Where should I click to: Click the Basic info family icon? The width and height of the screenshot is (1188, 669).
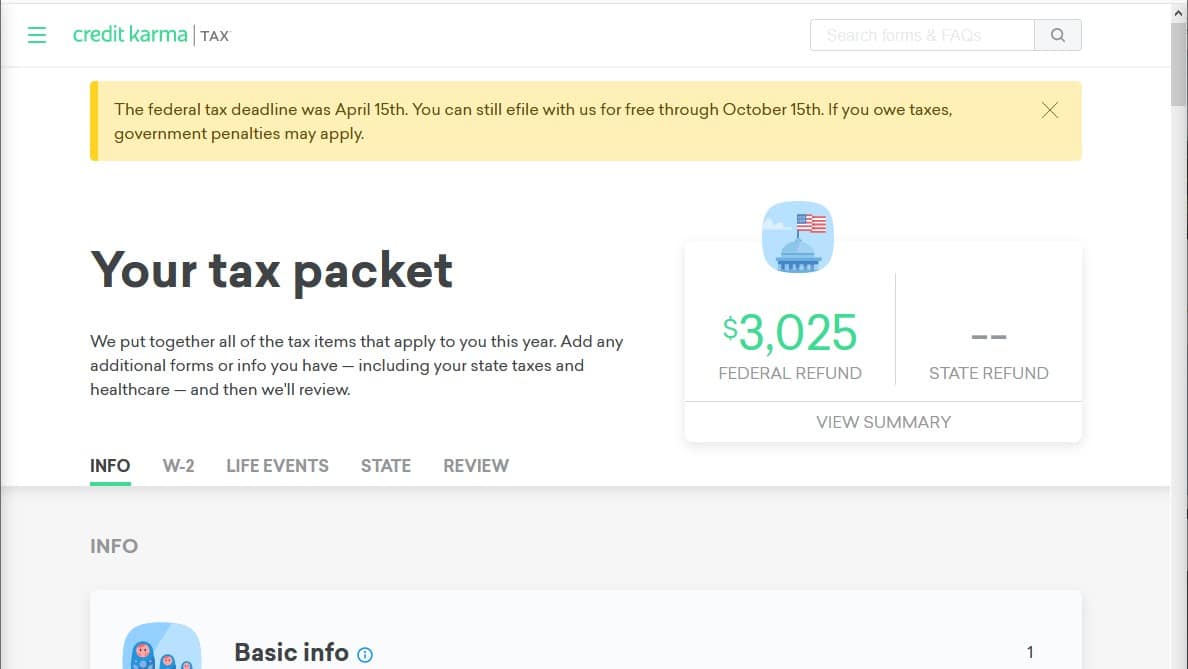pyautogui.click(x=162, y=646)
